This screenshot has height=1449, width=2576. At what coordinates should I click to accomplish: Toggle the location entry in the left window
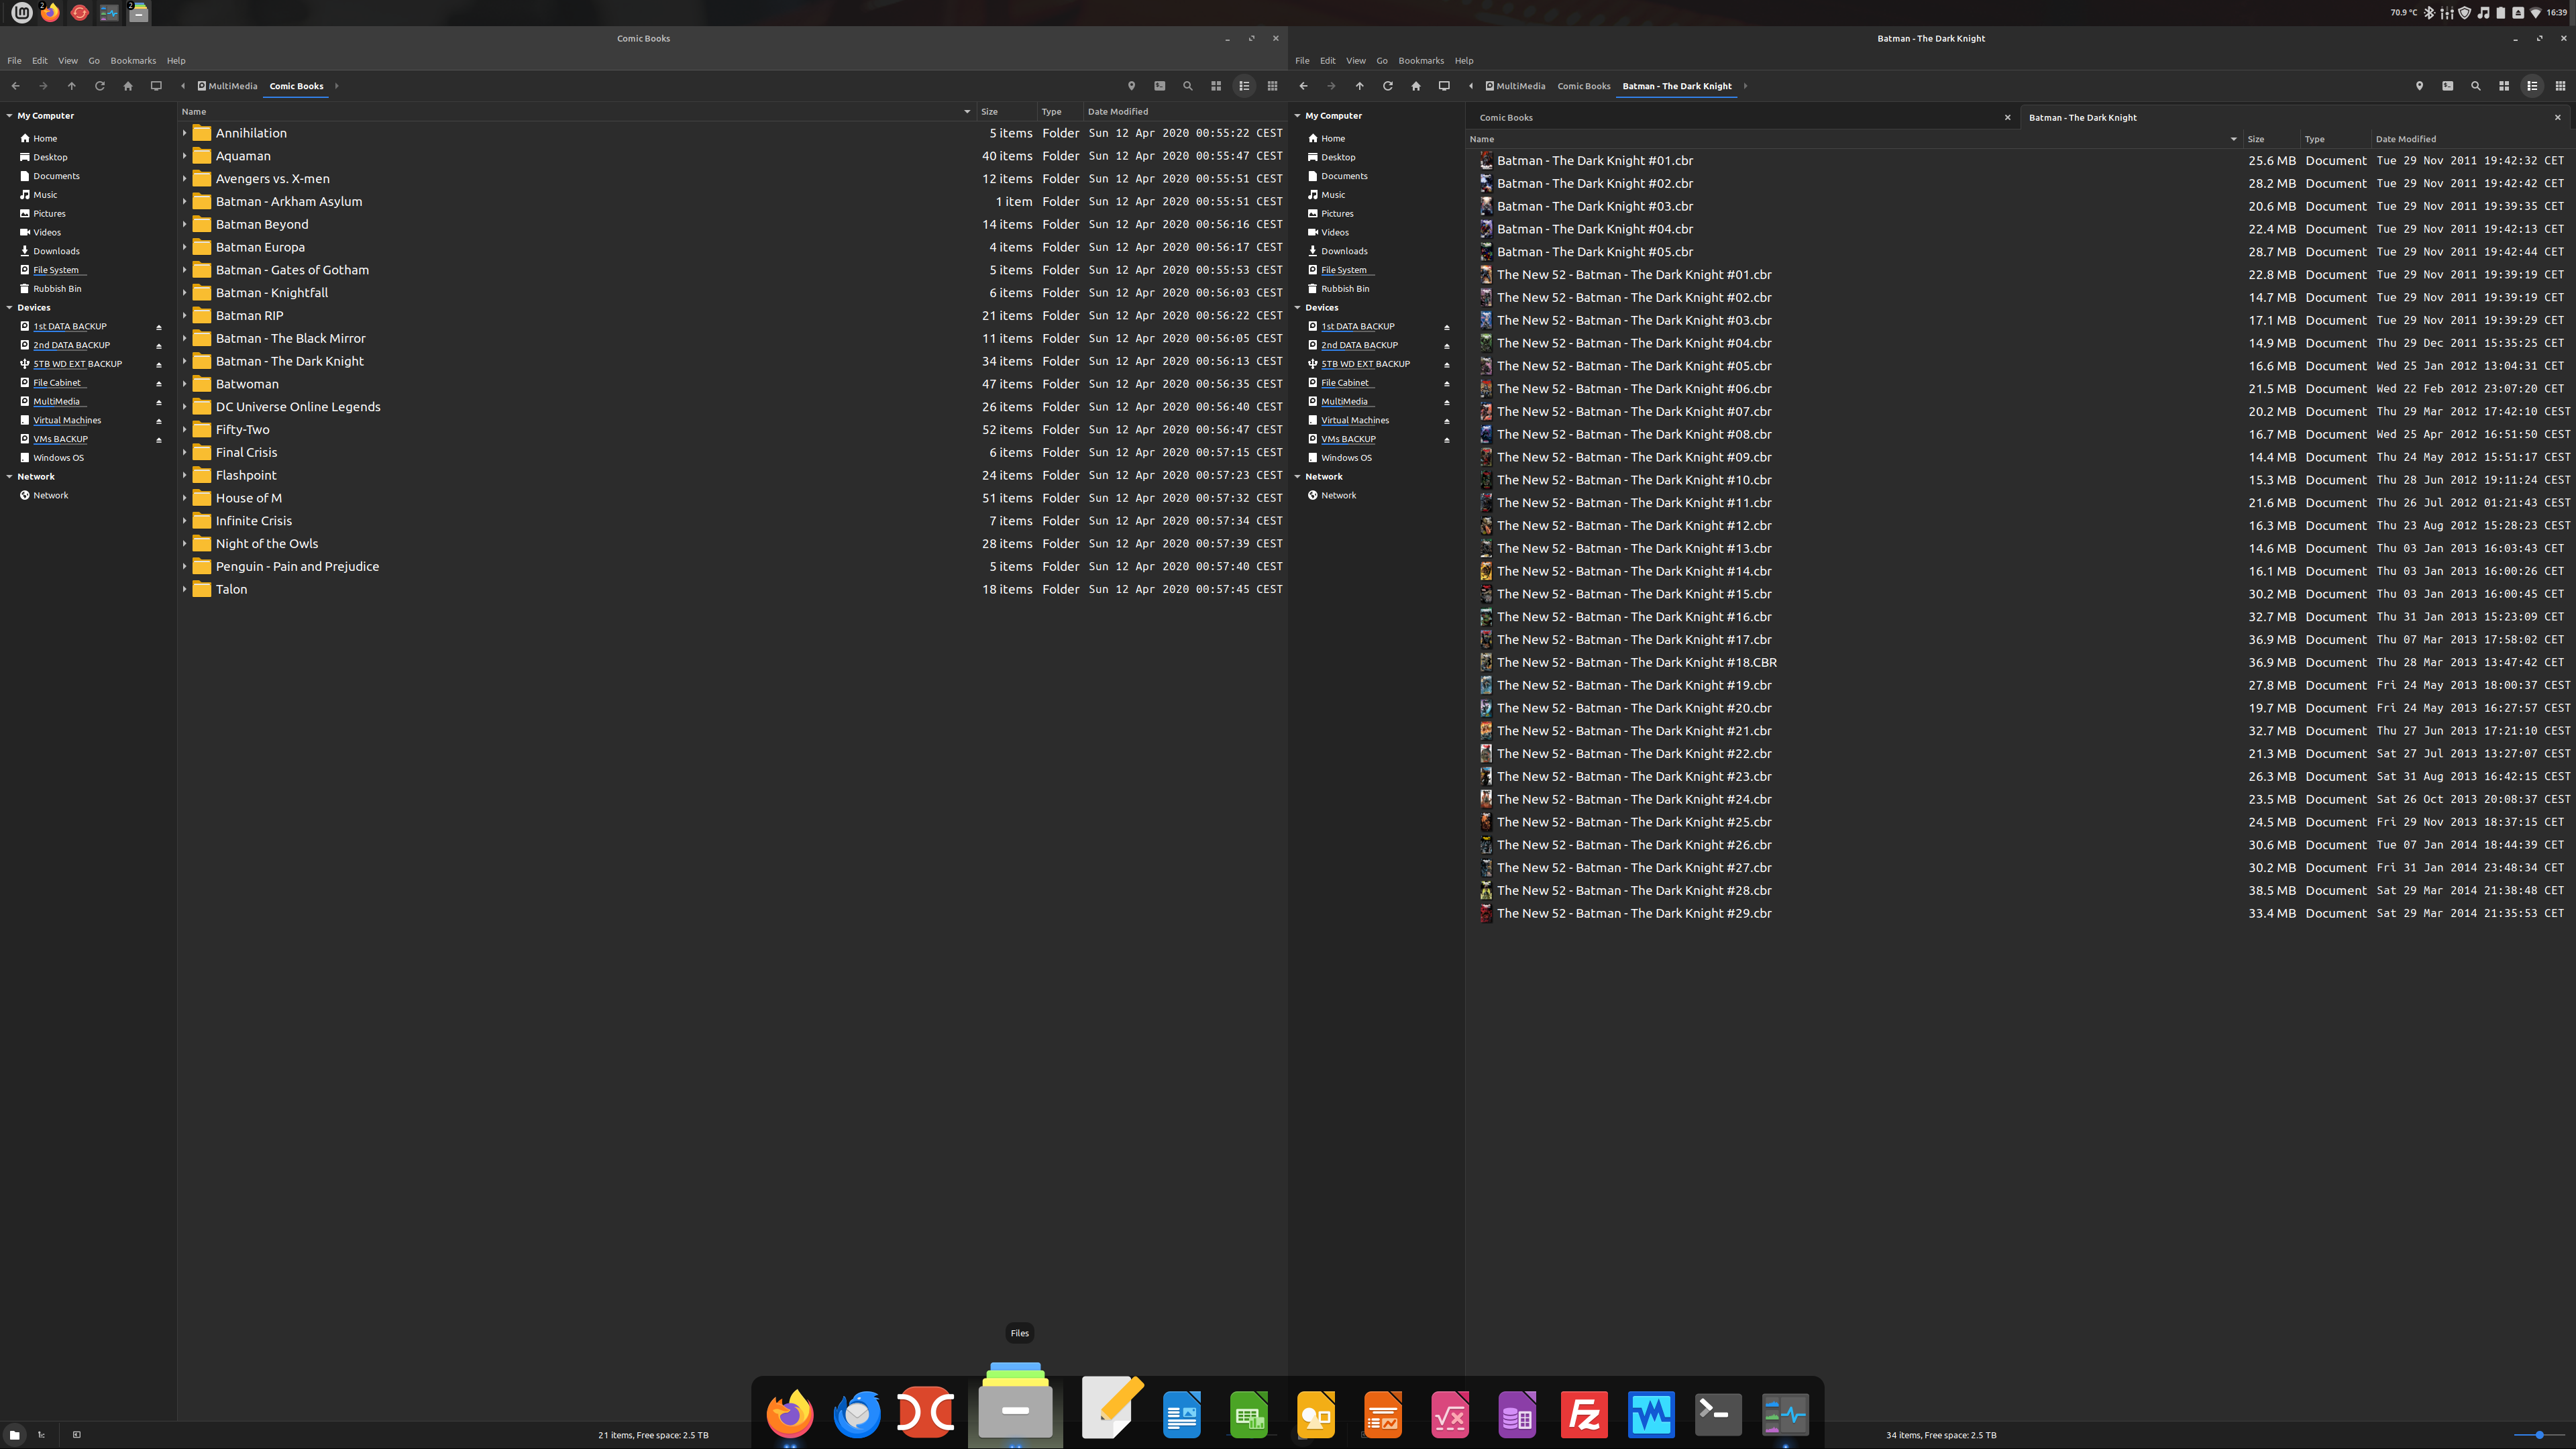[x=1132, y=86]
